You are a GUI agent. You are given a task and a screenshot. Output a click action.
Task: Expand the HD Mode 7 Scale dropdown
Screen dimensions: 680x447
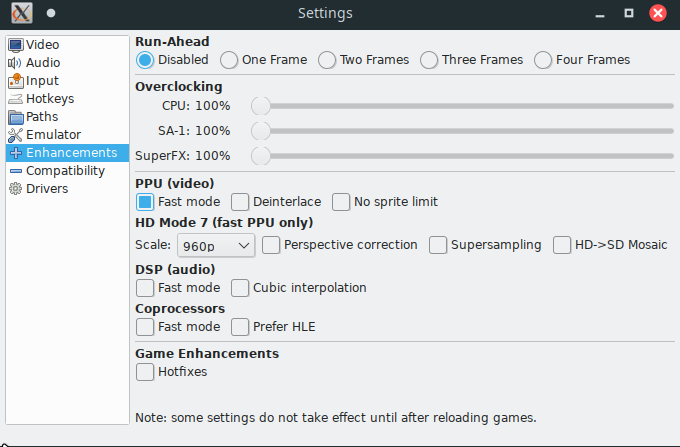[x=216, y=246]
